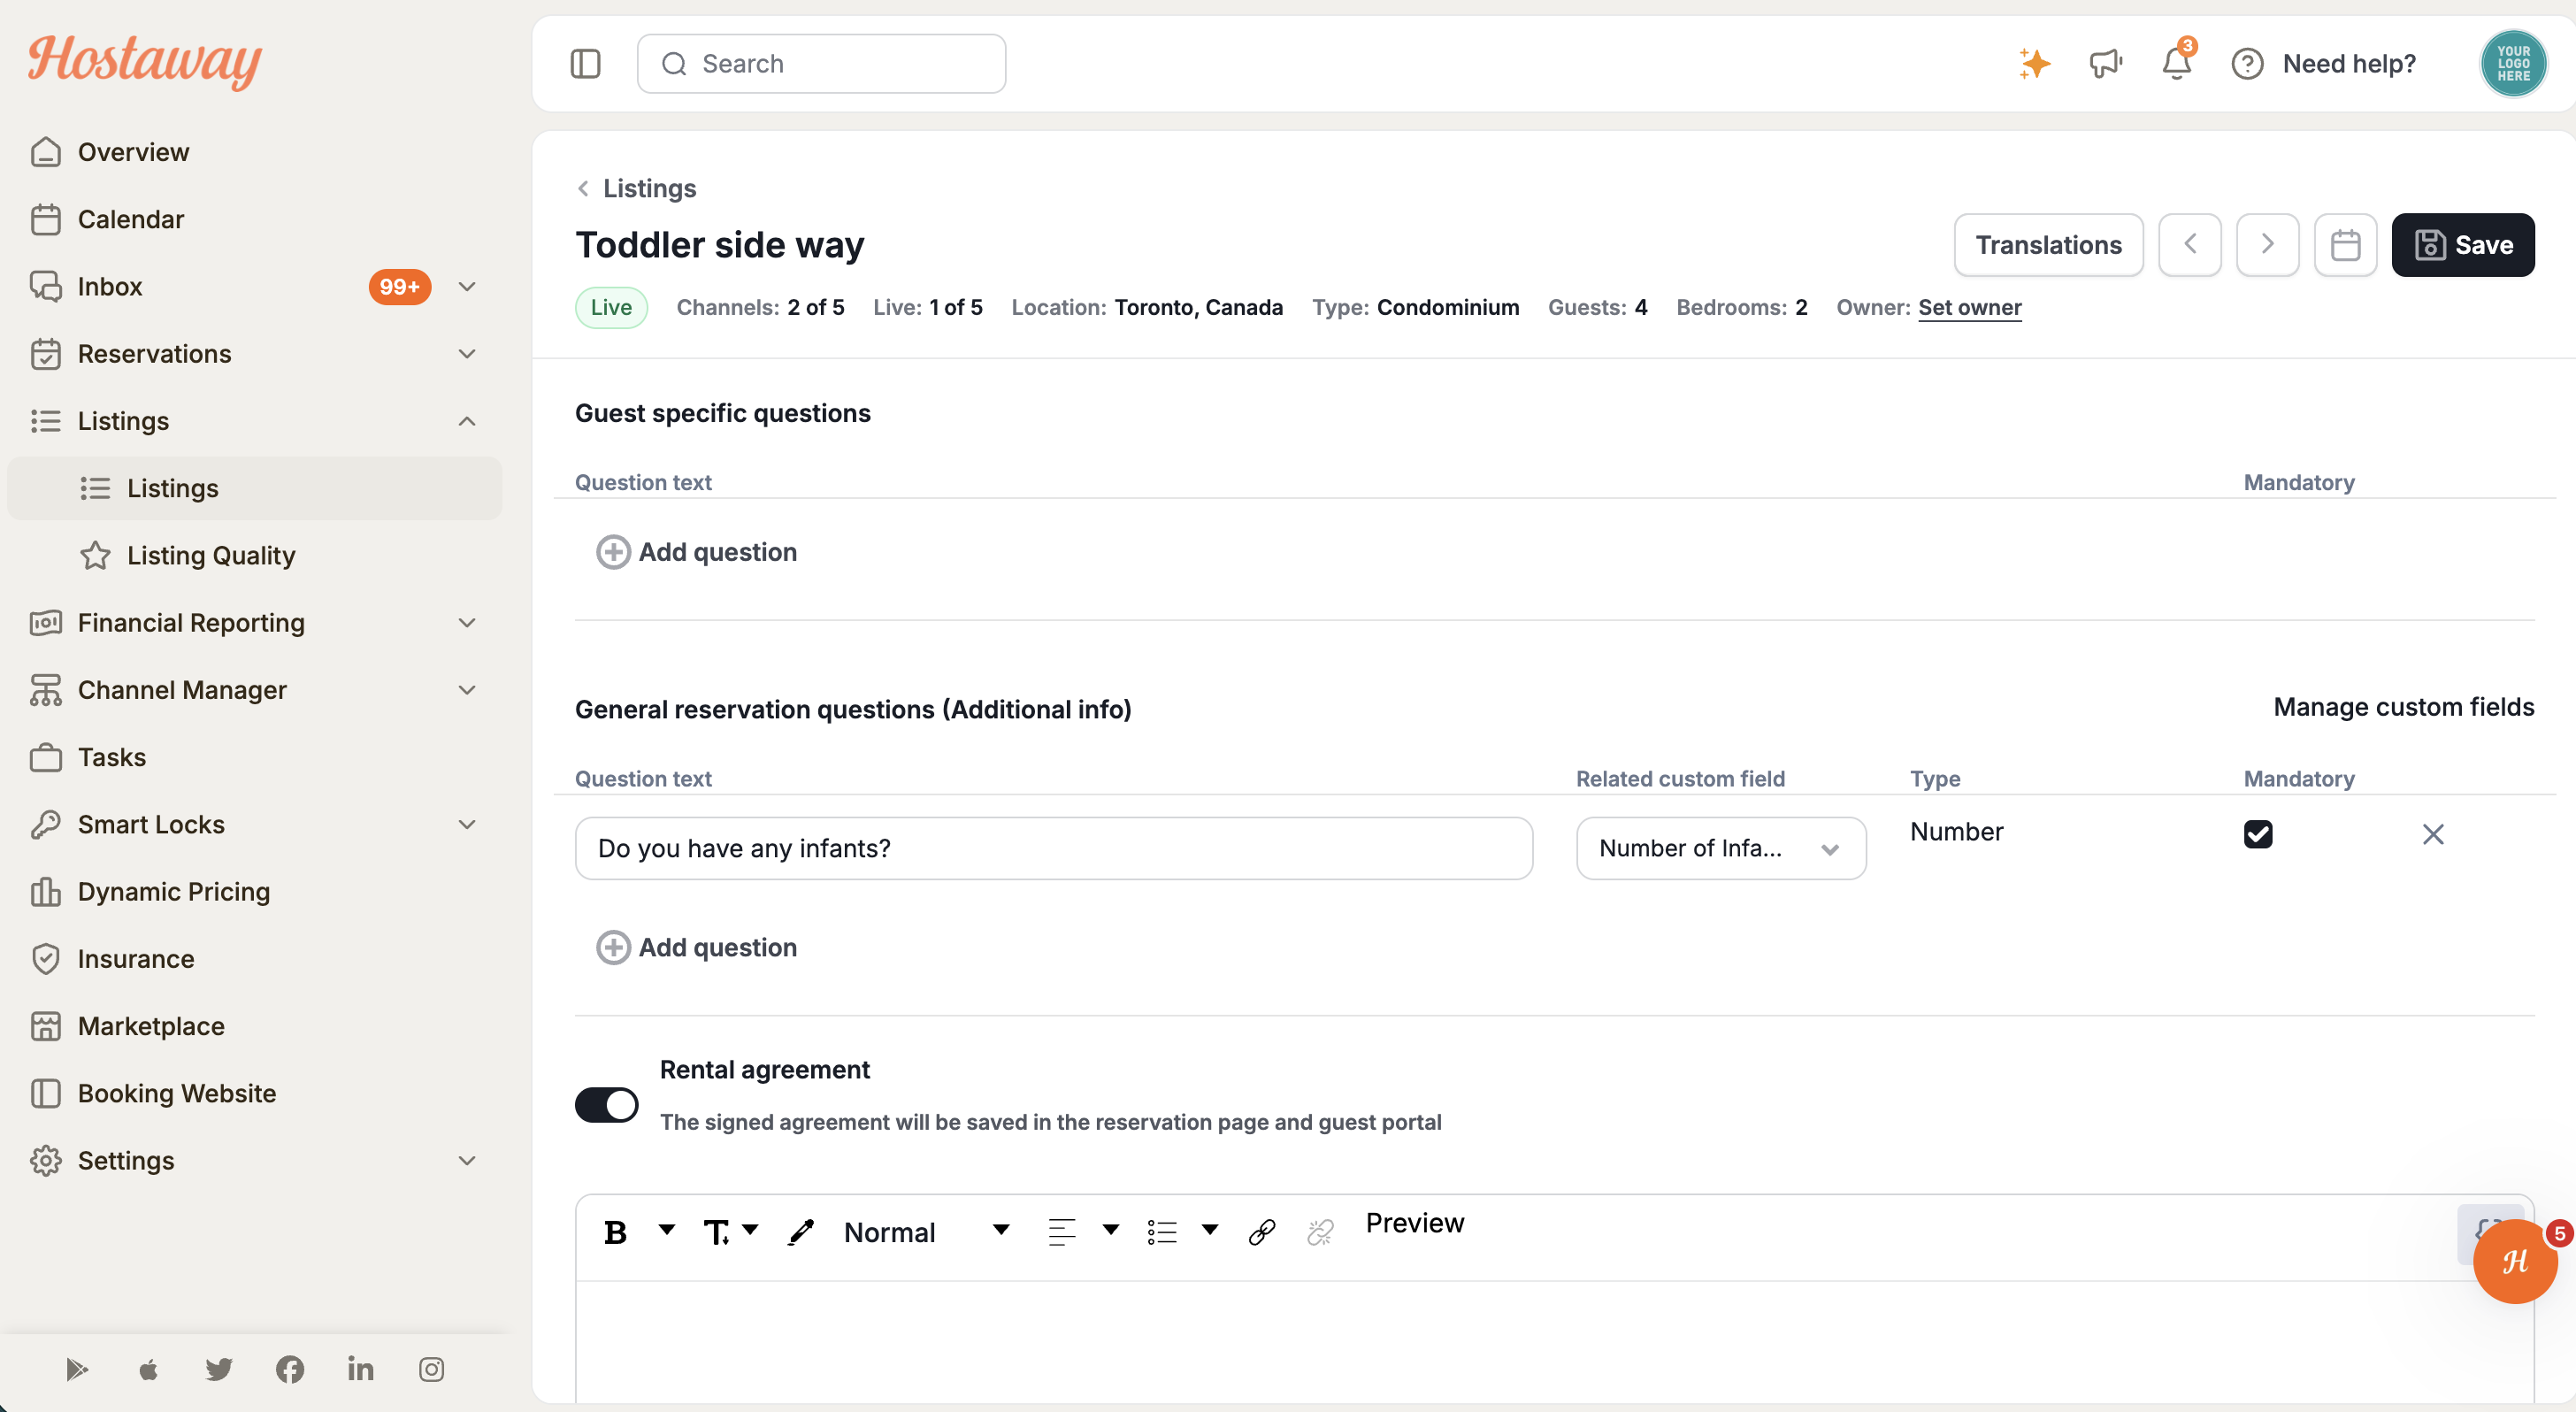Focus the Search input field
Image resolution: width=2576 pixels, height=1412 pixels.
tap(821, 63)
